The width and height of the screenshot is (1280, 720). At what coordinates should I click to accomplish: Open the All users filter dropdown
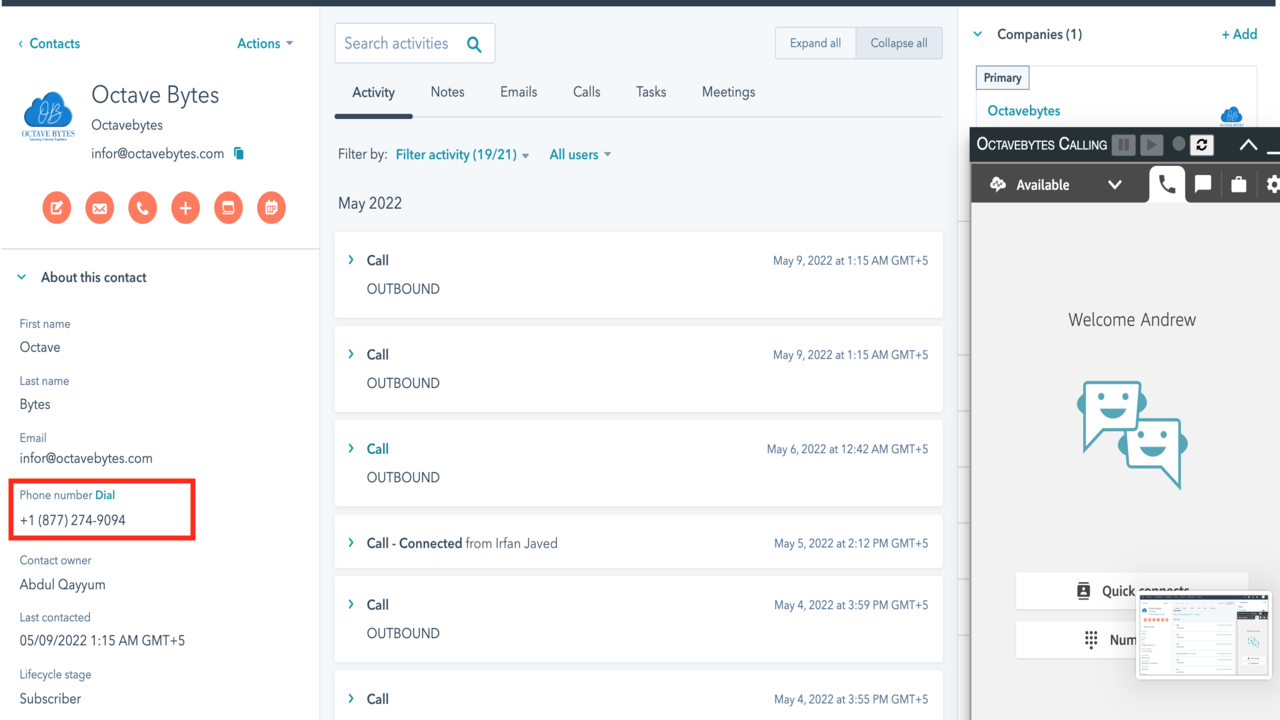580,155
